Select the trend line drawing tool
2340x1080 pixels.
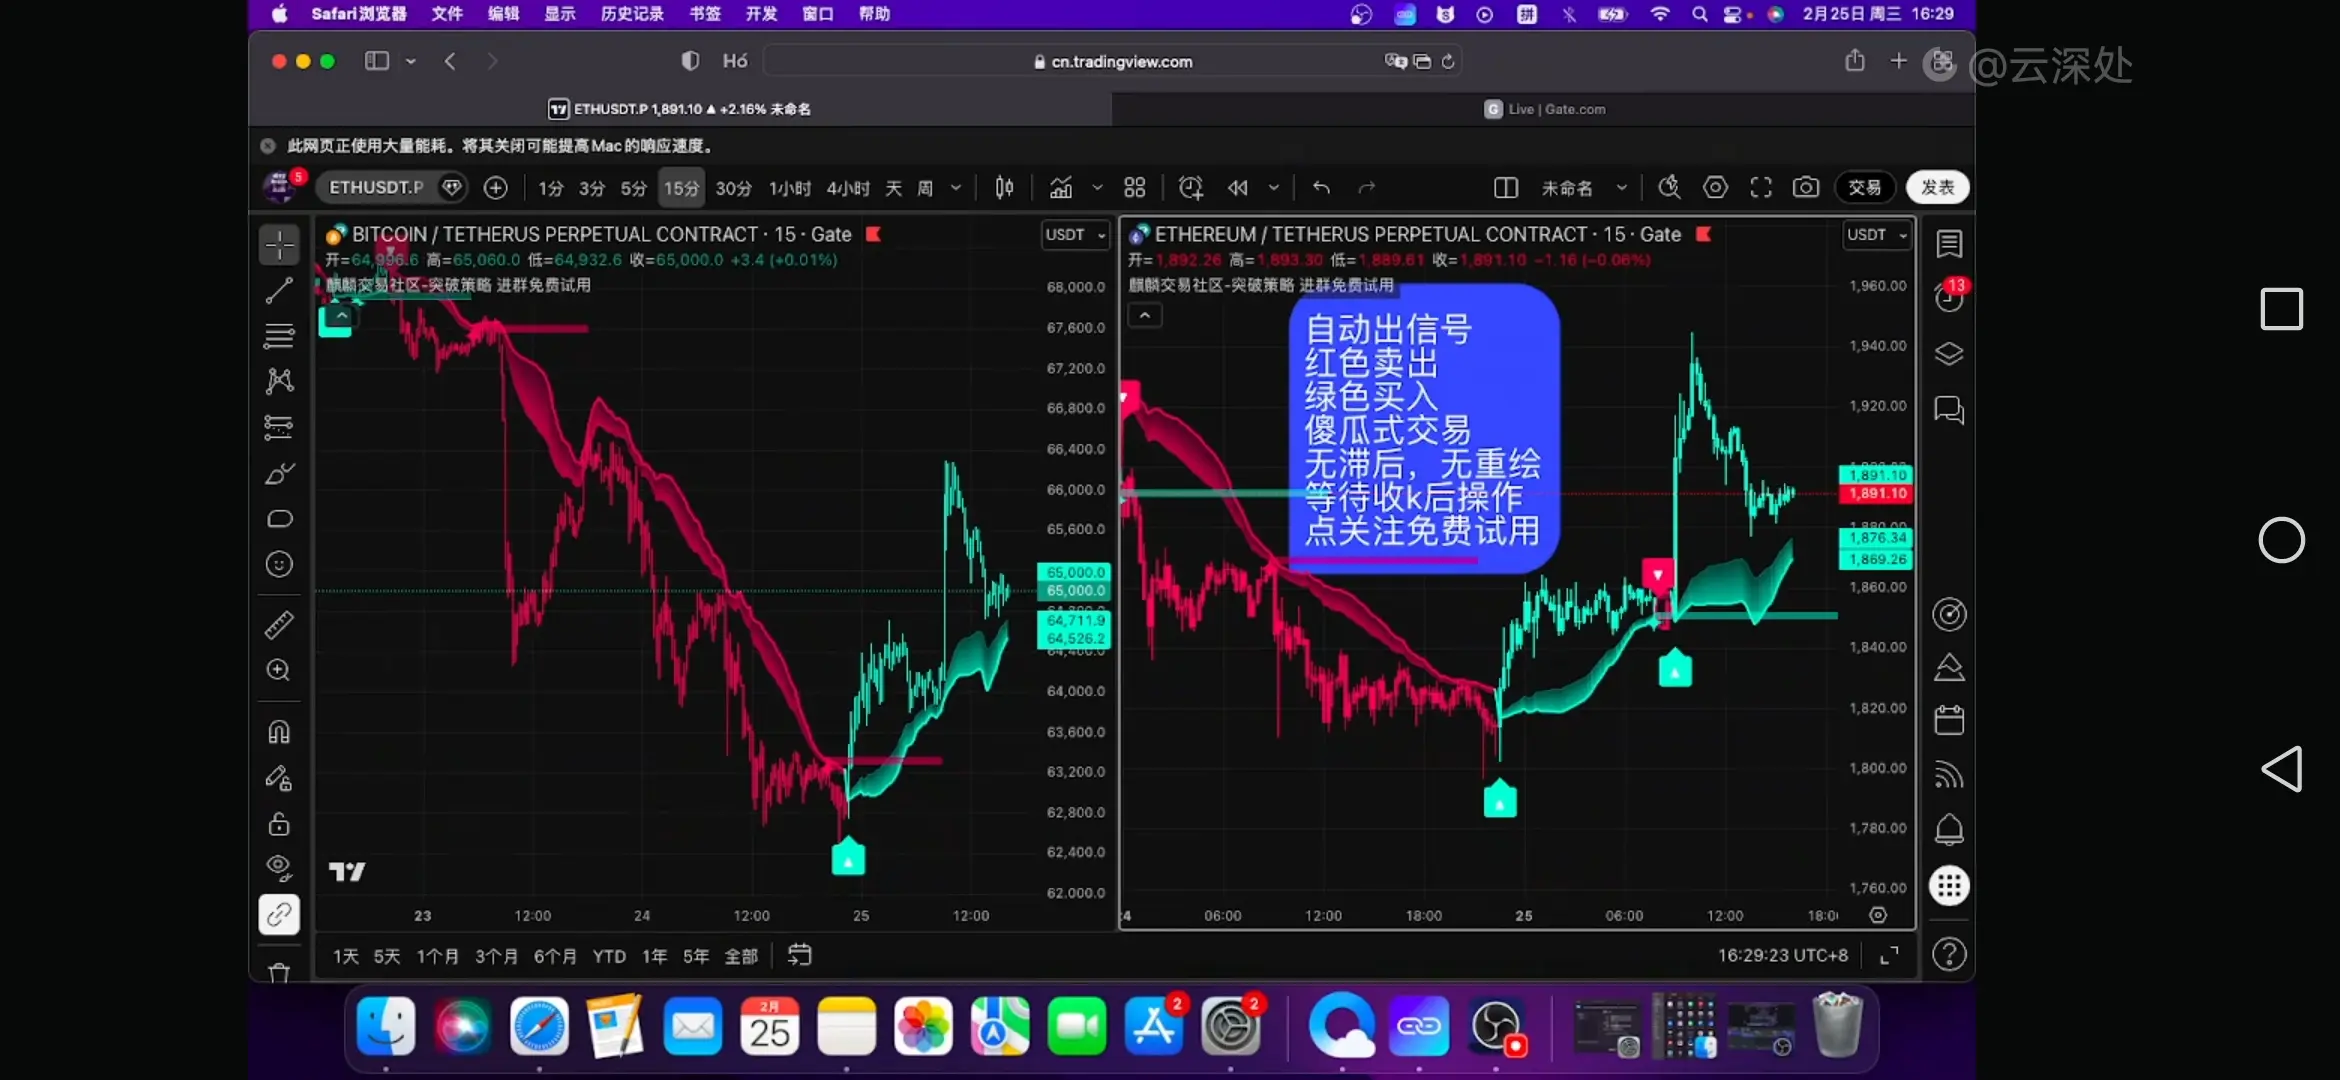[x=279, y=290]
